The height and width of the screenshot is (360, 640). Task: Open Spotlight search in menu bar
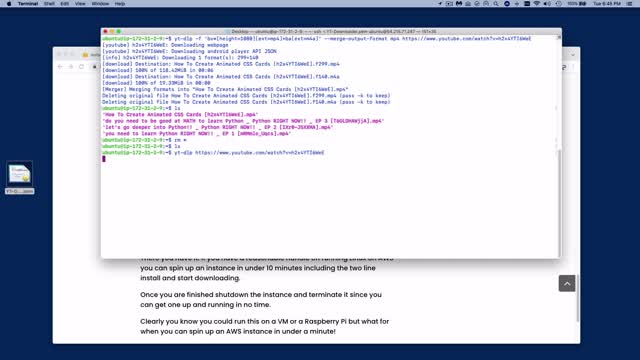[x=496, y=4]
